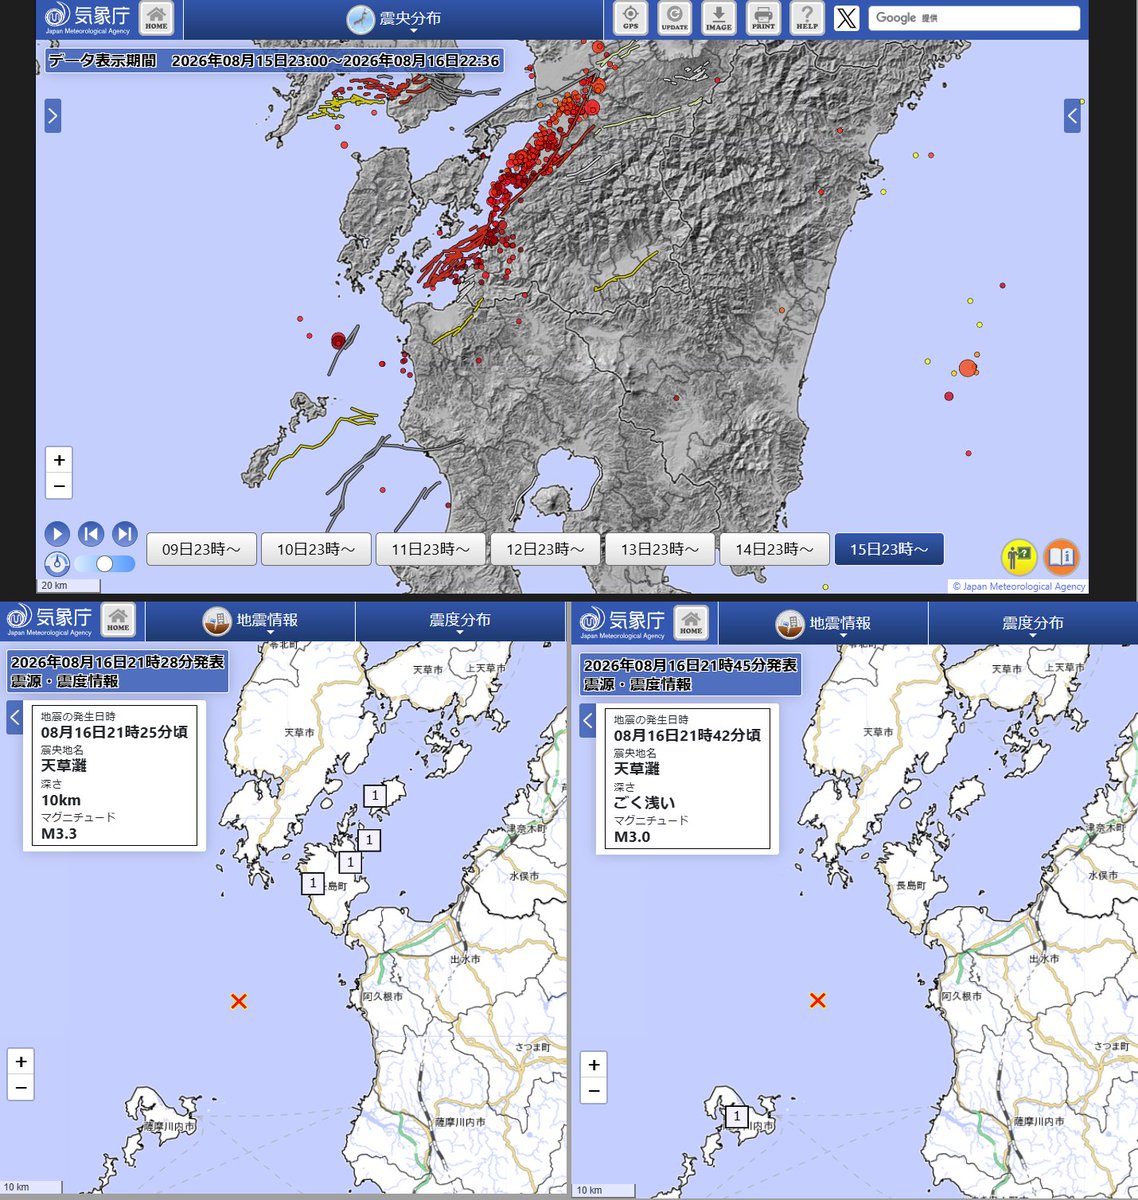Click HOME icon in epicenter map header

click(x=156, y=18)
